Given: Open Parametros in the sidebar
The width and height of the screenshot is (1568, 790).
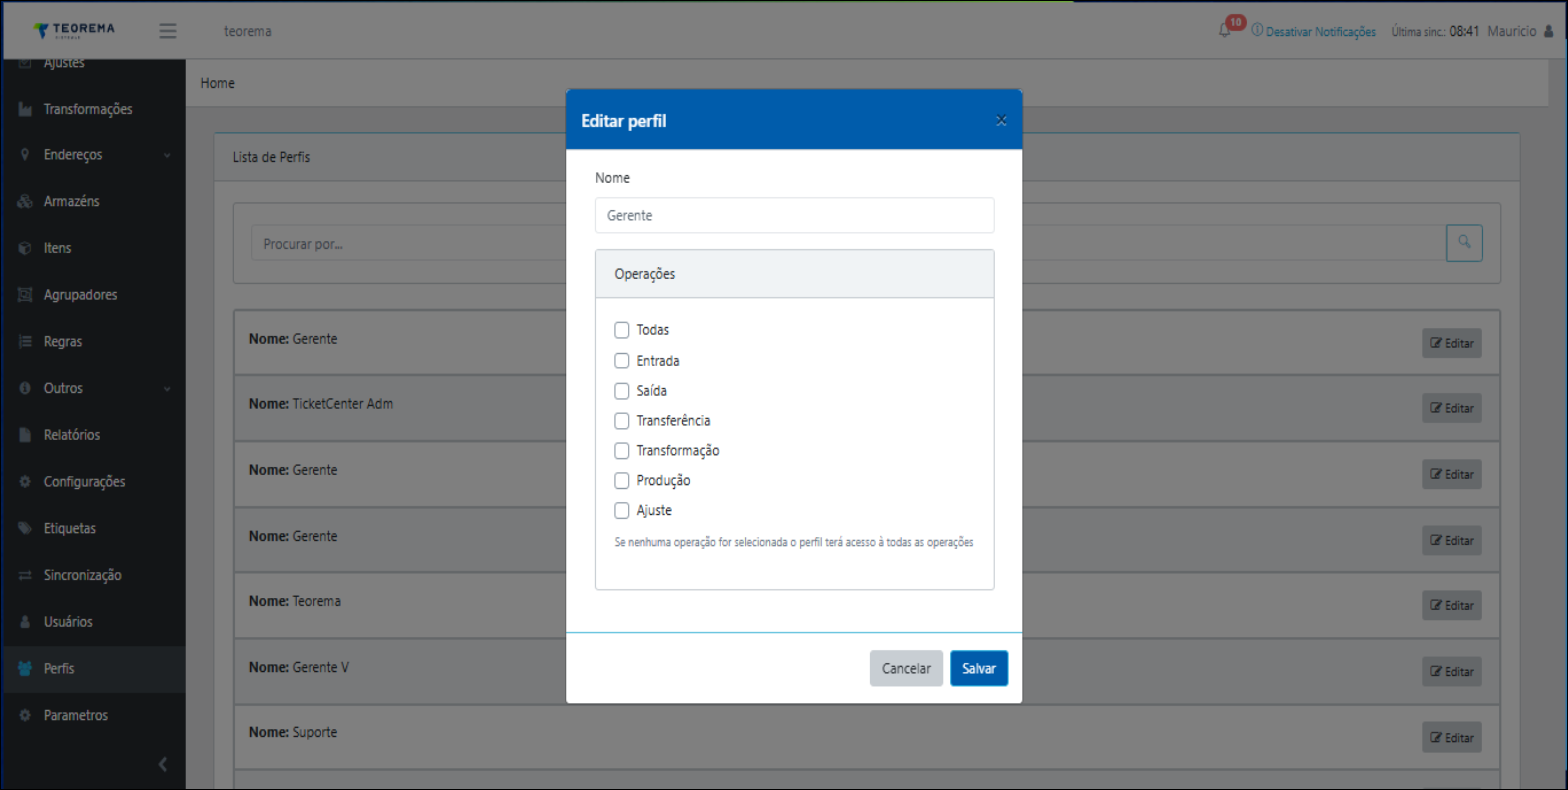Looking at the screenshot, I should click(76, 715).
